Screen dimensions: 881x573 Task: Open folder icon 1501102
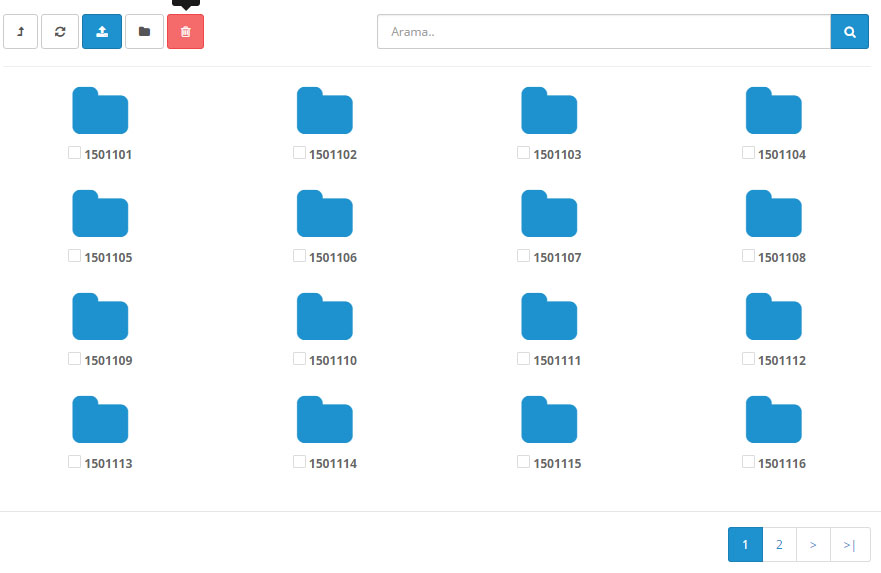pos(325,111)
